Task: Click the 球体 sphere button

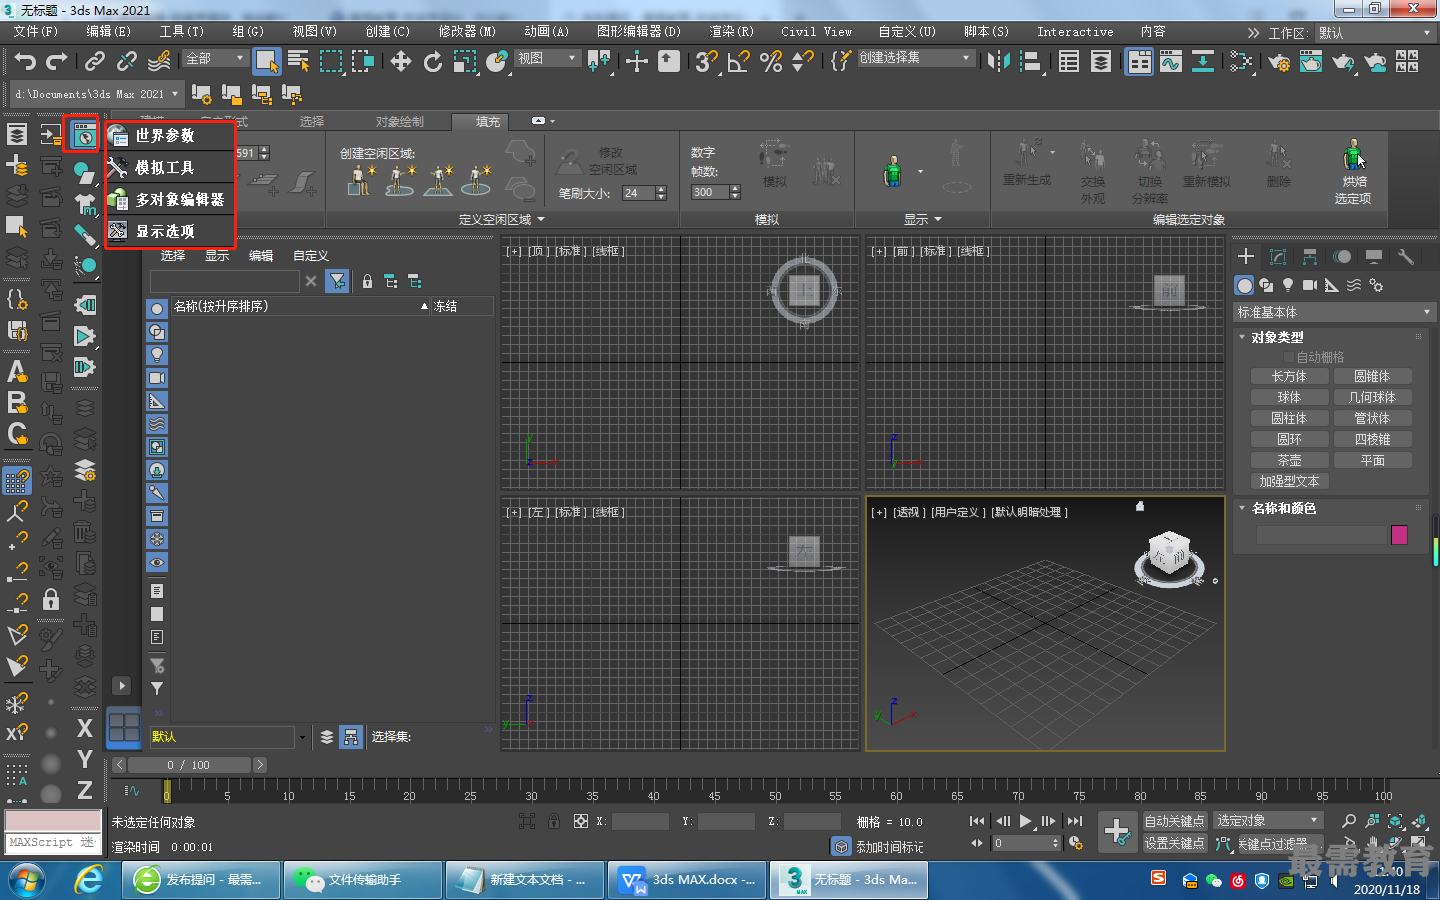Action: (1289, 397)
